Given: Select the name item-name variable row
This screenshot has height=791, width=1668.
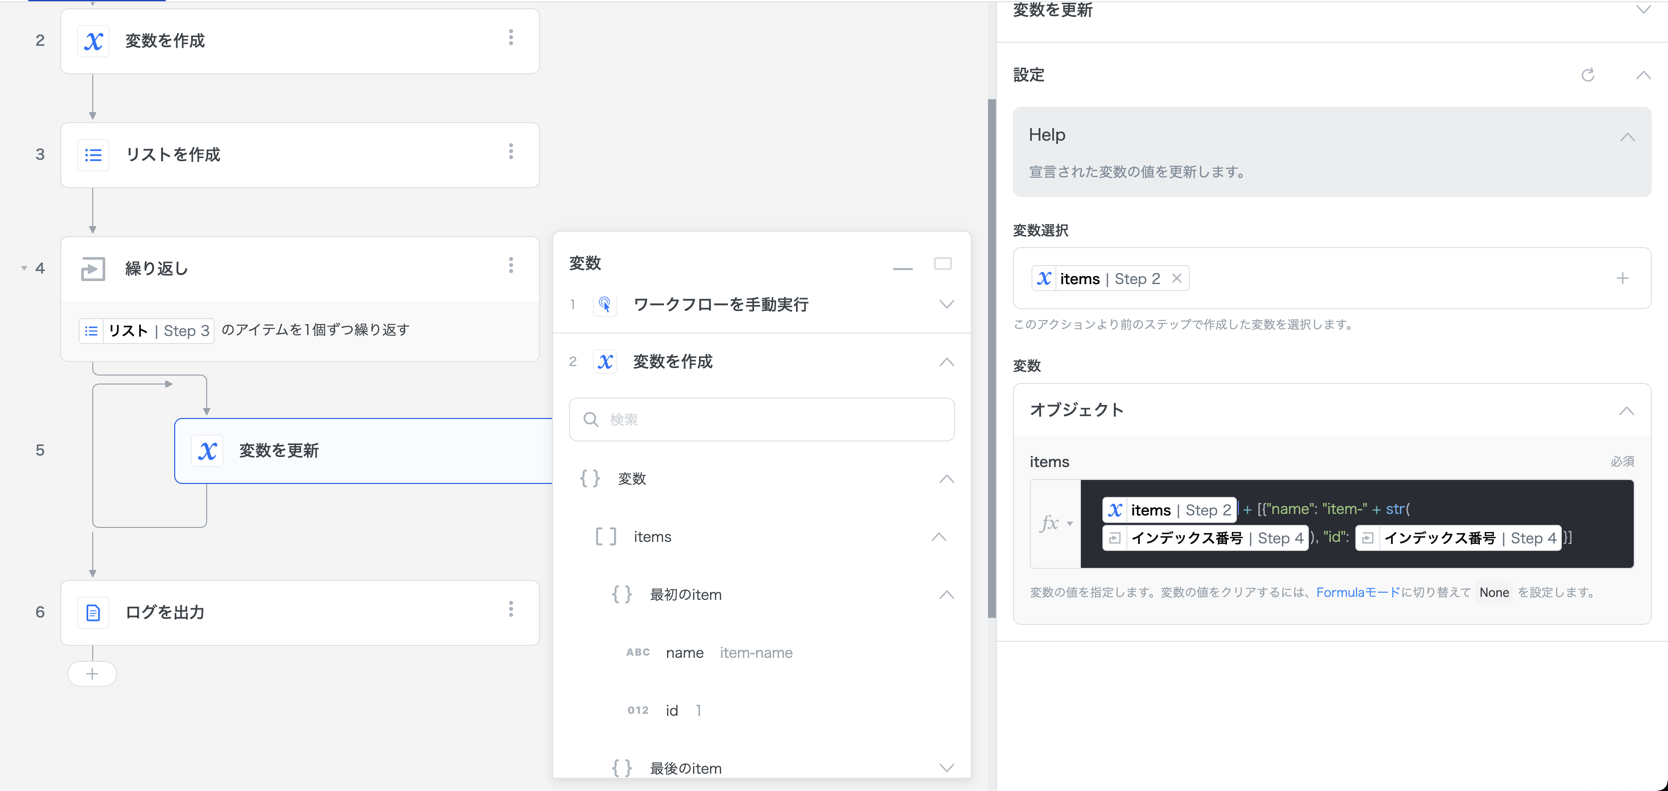Looking at the screenshot, I should [762, 653].
